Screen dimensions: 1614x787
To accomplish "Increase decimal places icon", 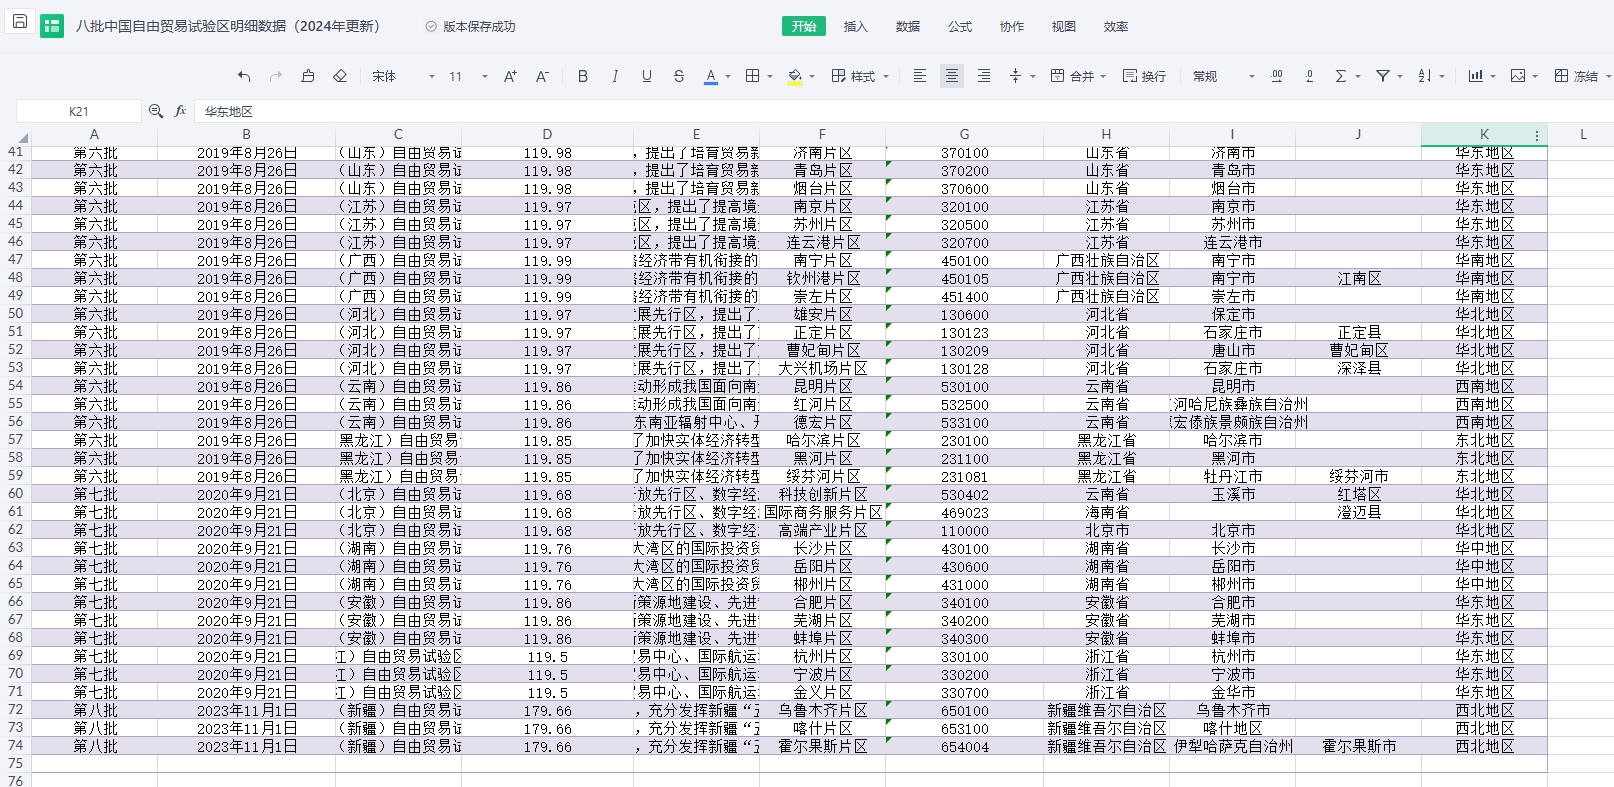I will tap(1277, 76).
